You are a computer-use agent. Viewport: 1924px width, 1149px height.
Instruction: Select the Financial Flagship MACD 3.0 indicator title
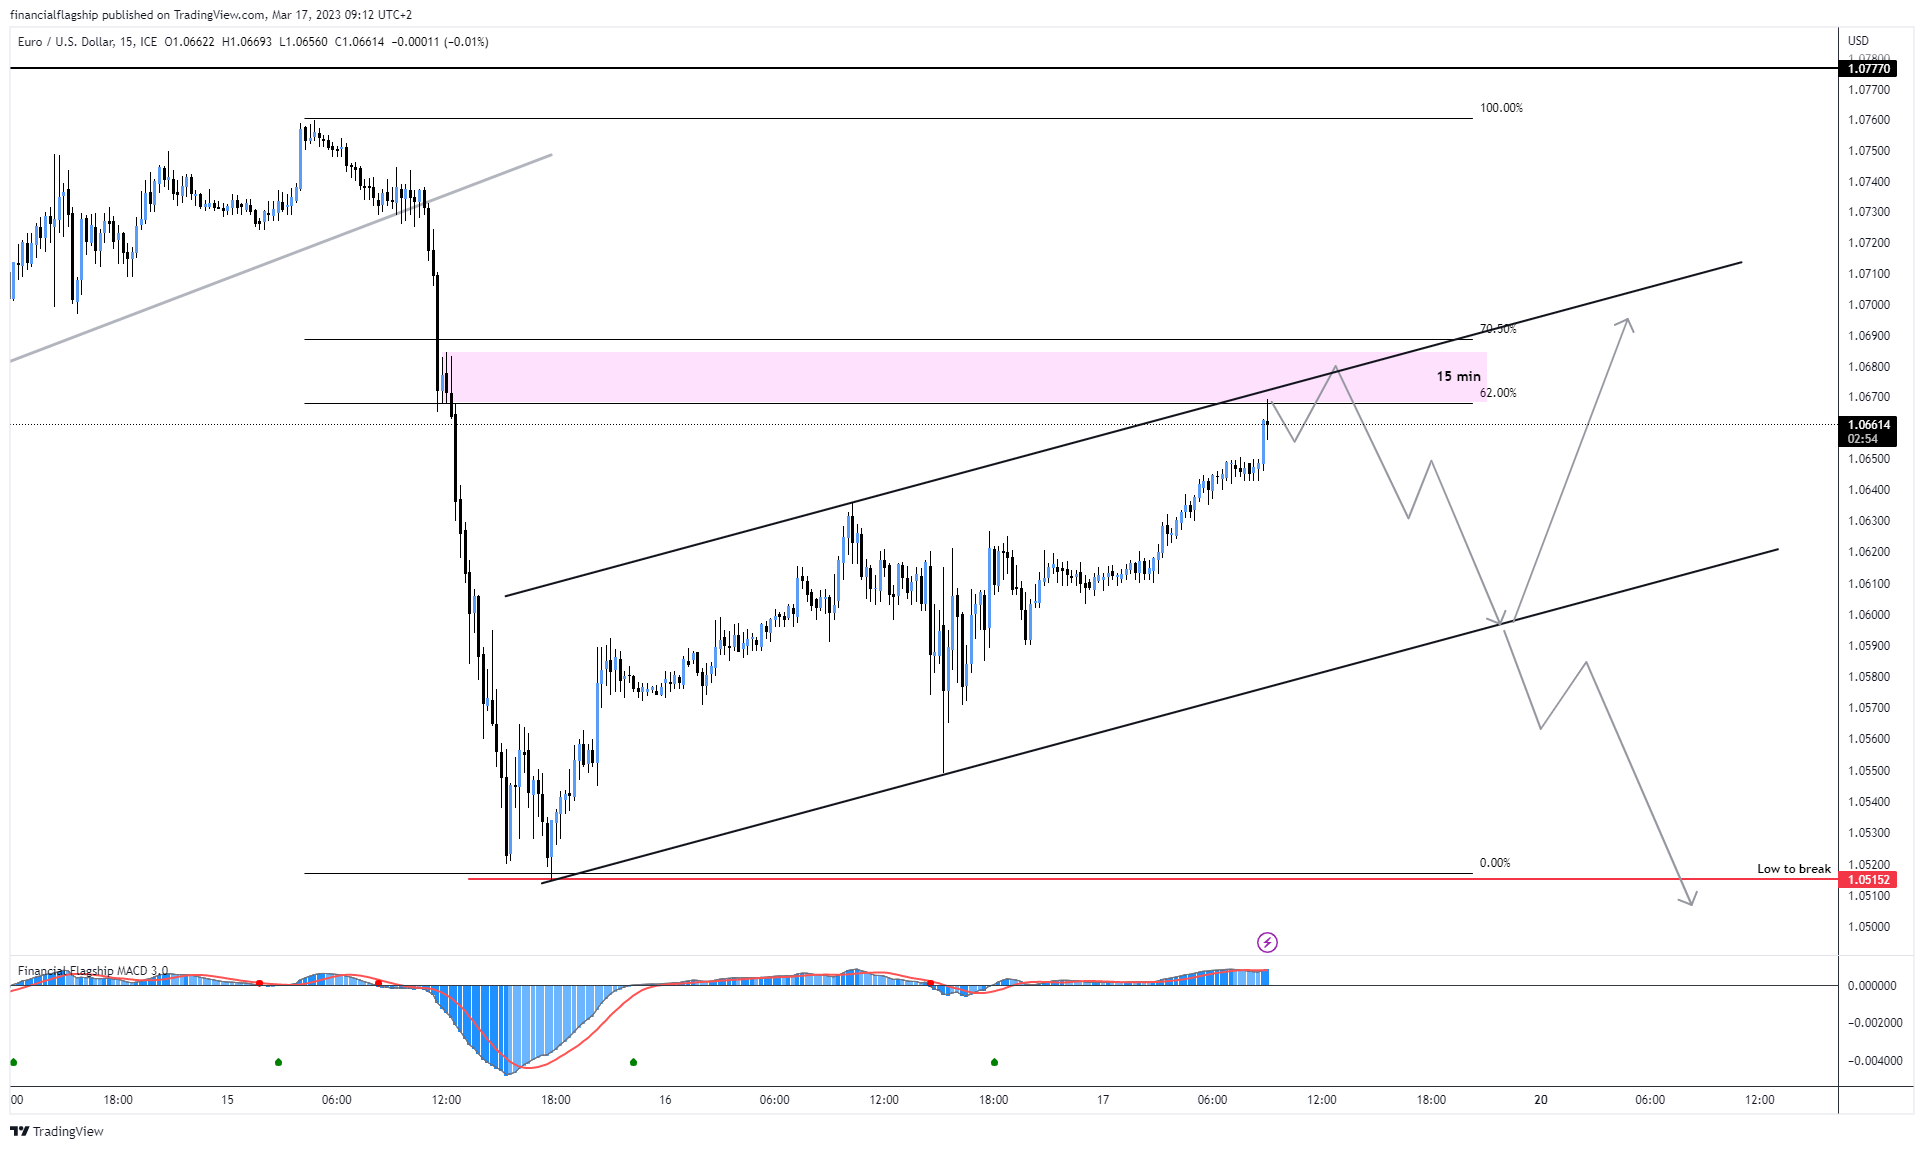pos(93,971)
